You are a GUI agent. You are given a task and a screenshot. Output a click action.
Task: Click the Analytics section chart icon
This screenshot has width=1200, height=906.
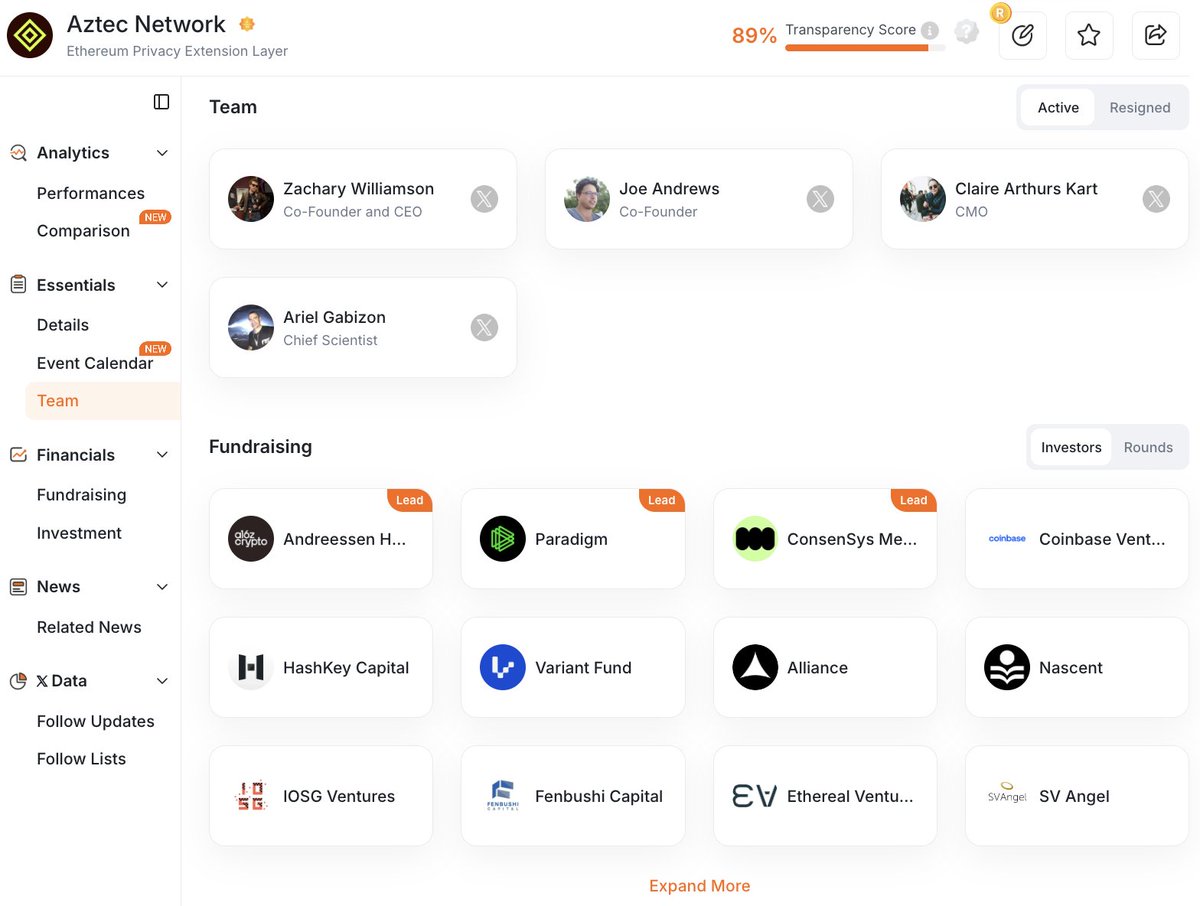click(18, 153)
